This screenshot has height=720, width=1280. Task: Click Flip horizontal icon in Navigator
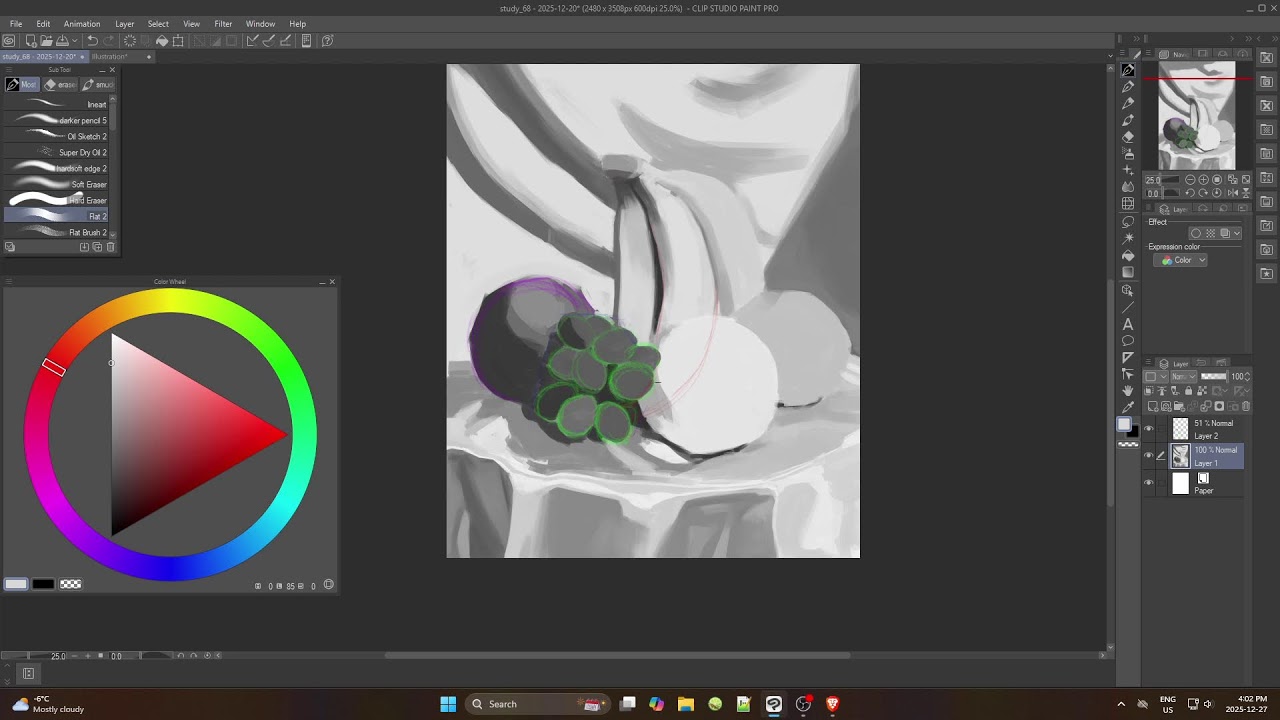(x=1232, y=192)
